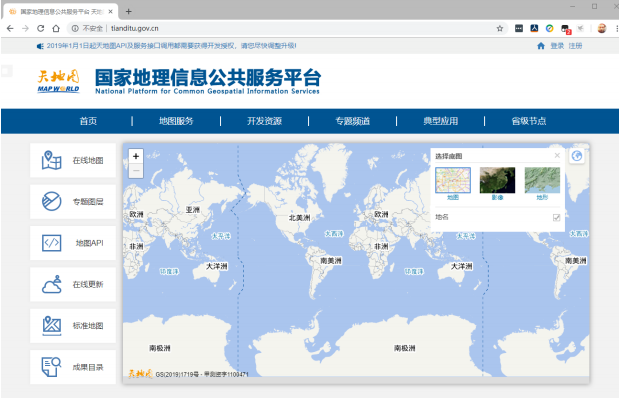Image resolution: width=620 pixels, height=398 pixels.
Task: Open the 专题频道 navigation item
Action: point(352,121)
